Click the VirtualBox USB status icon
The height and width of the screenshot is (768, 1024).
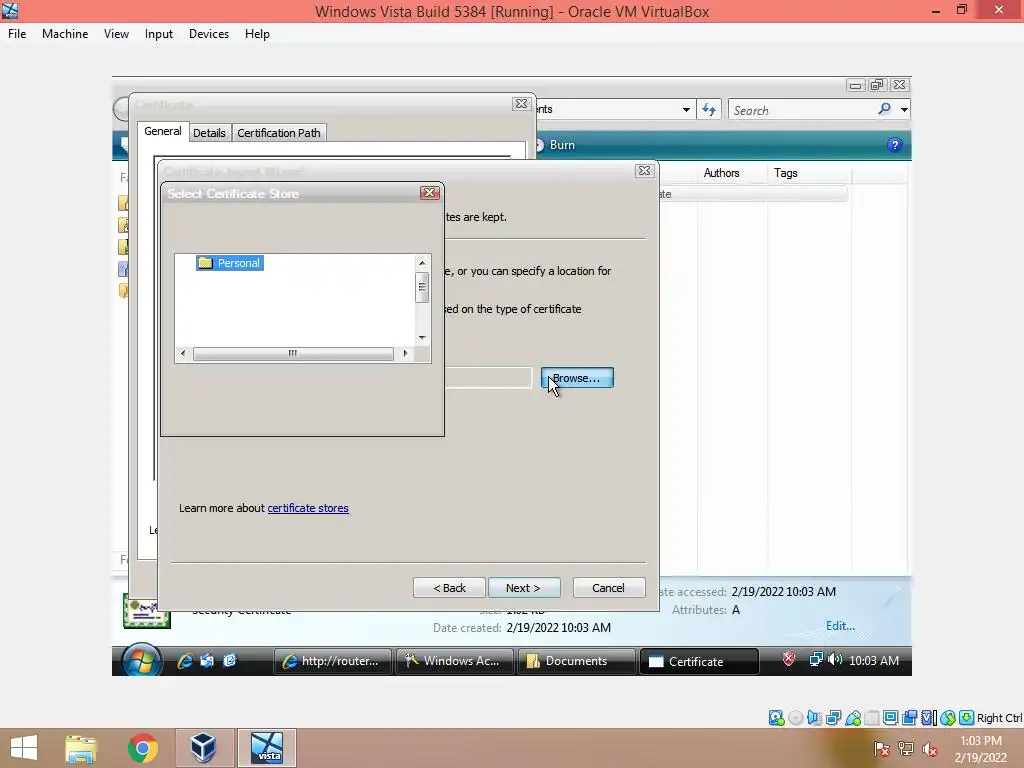(853, 718)
